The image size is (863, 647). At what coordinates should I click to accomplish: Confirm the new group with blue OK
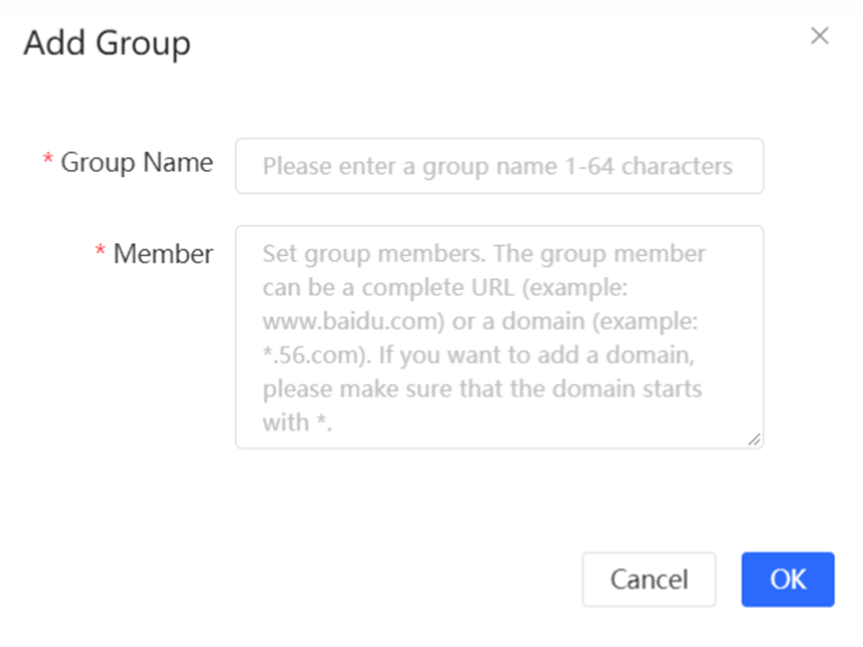coord(788,579)
